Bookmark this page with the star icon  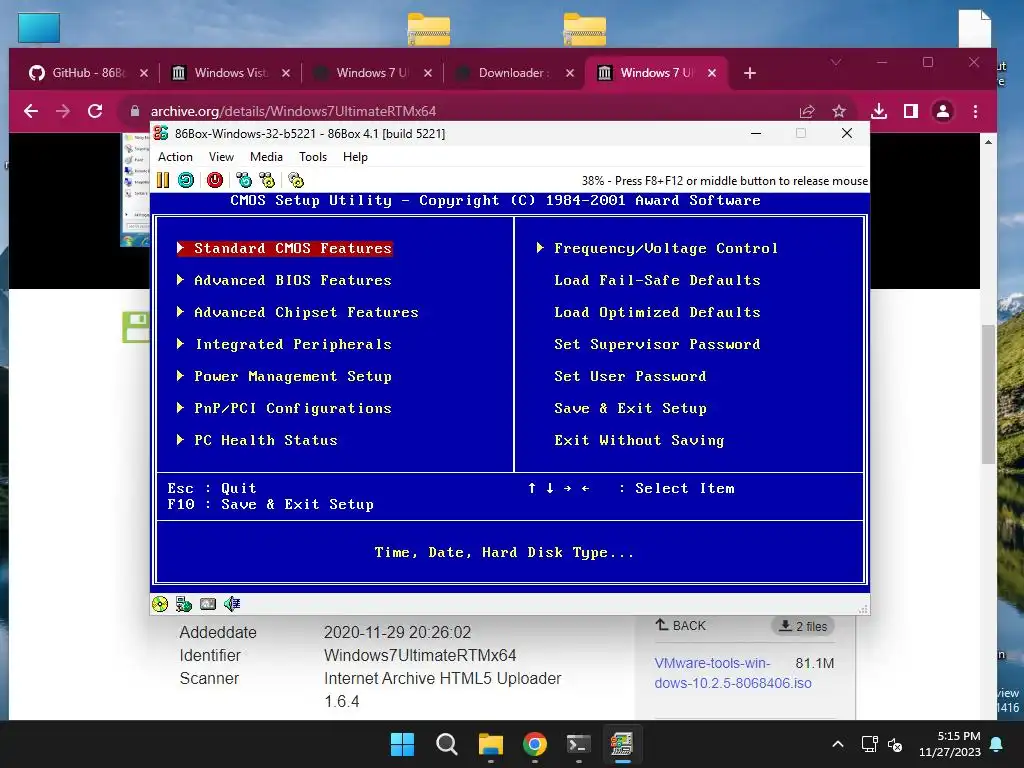pyautogui.click(x=839, y=111)
